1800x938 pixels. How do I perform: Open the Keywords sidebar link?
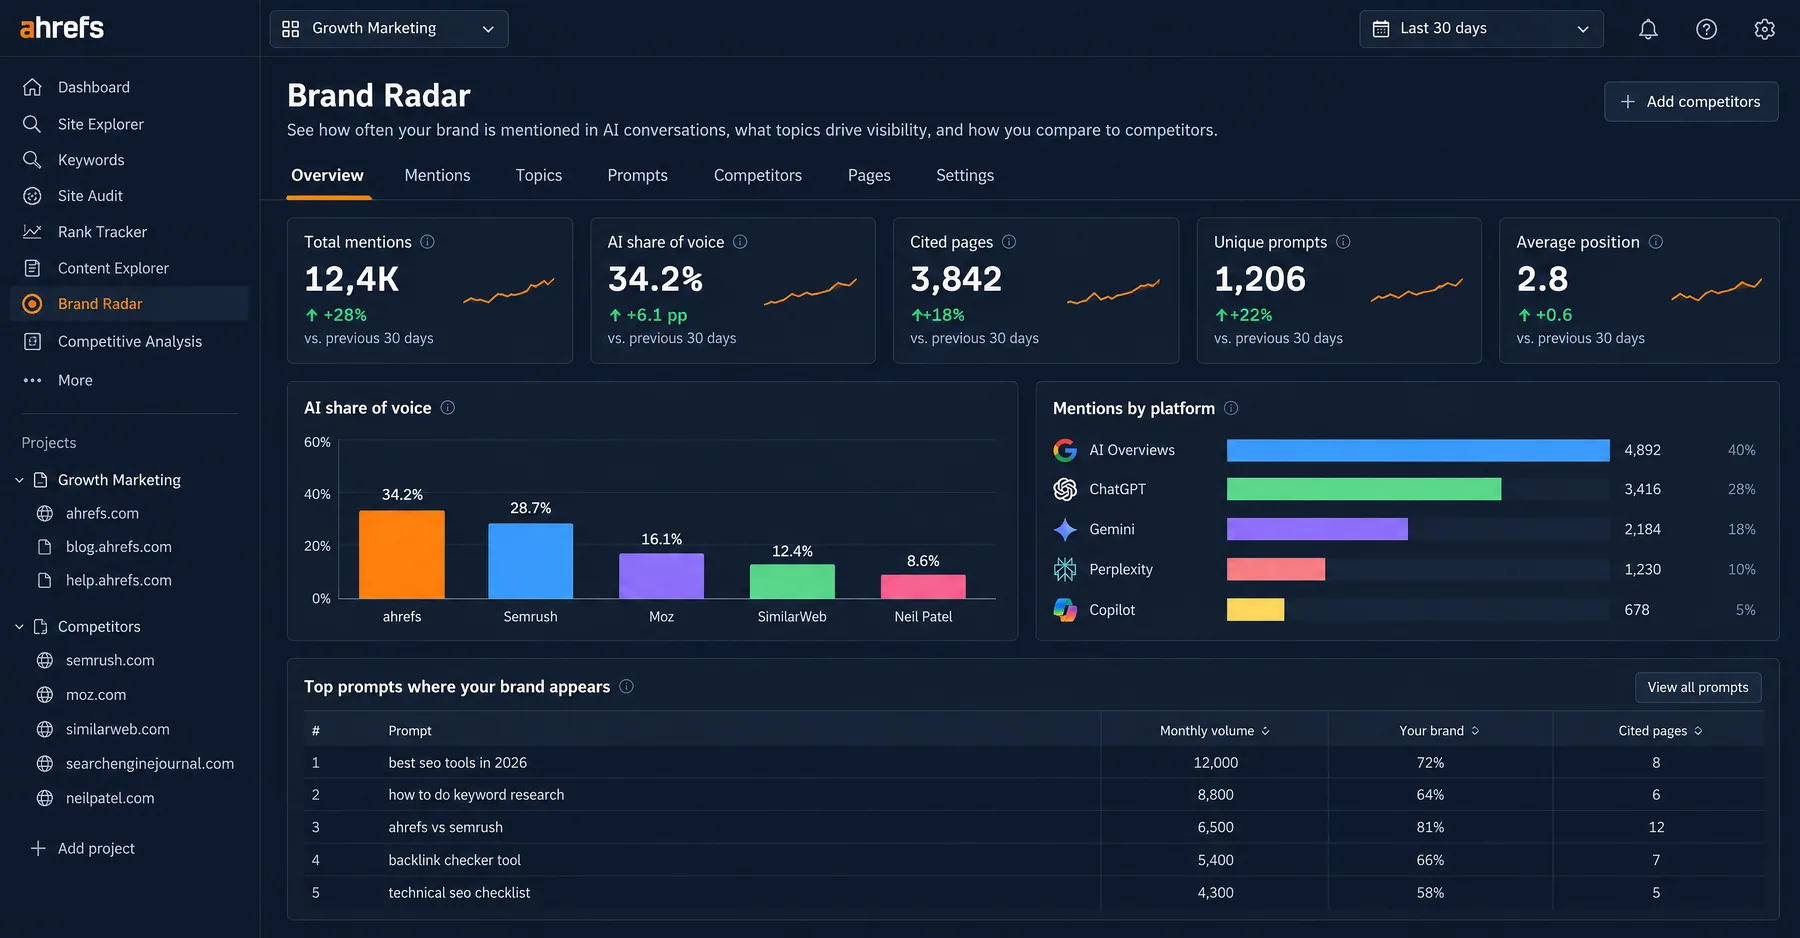[91, 160]
